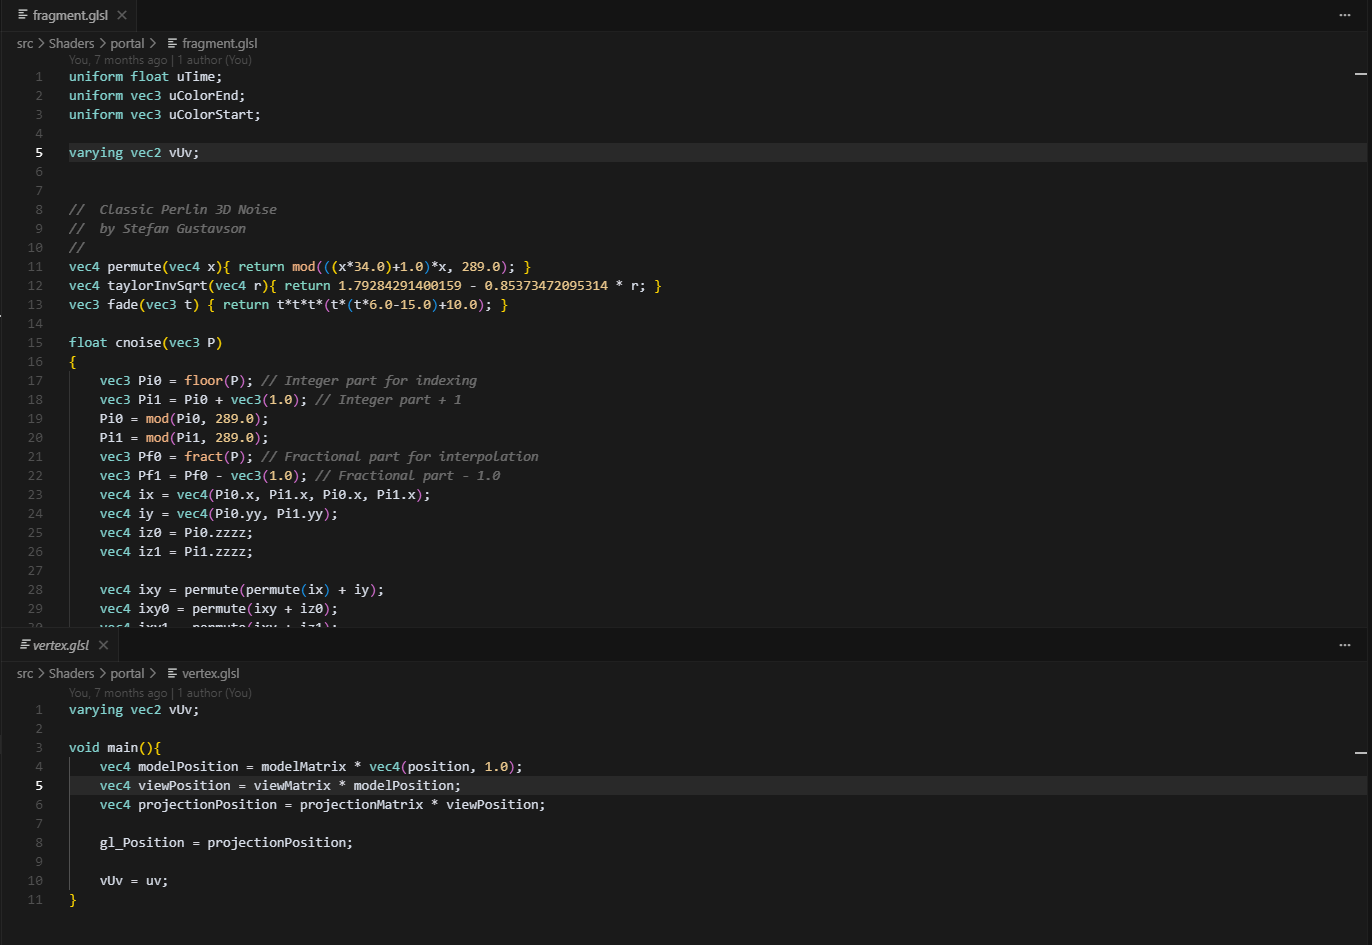
Task: Click line number 3 in vertex.glsl
Action: coord(39,748)
